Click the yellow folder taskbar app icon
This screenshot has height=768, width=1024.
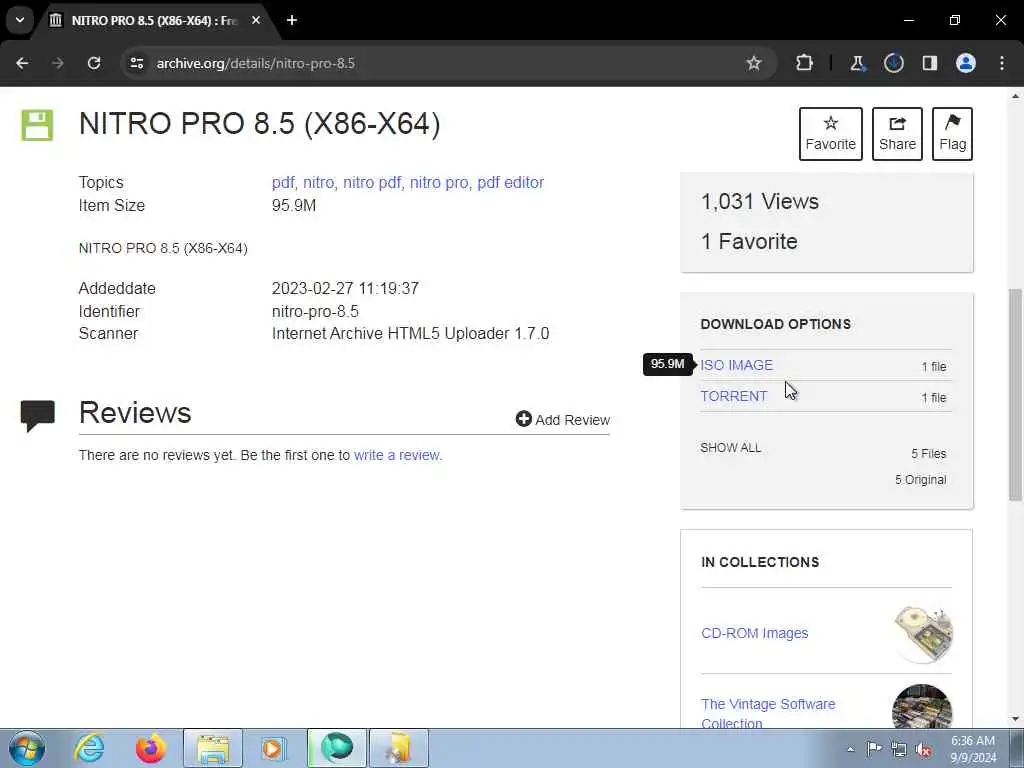(x=399, y=748)
